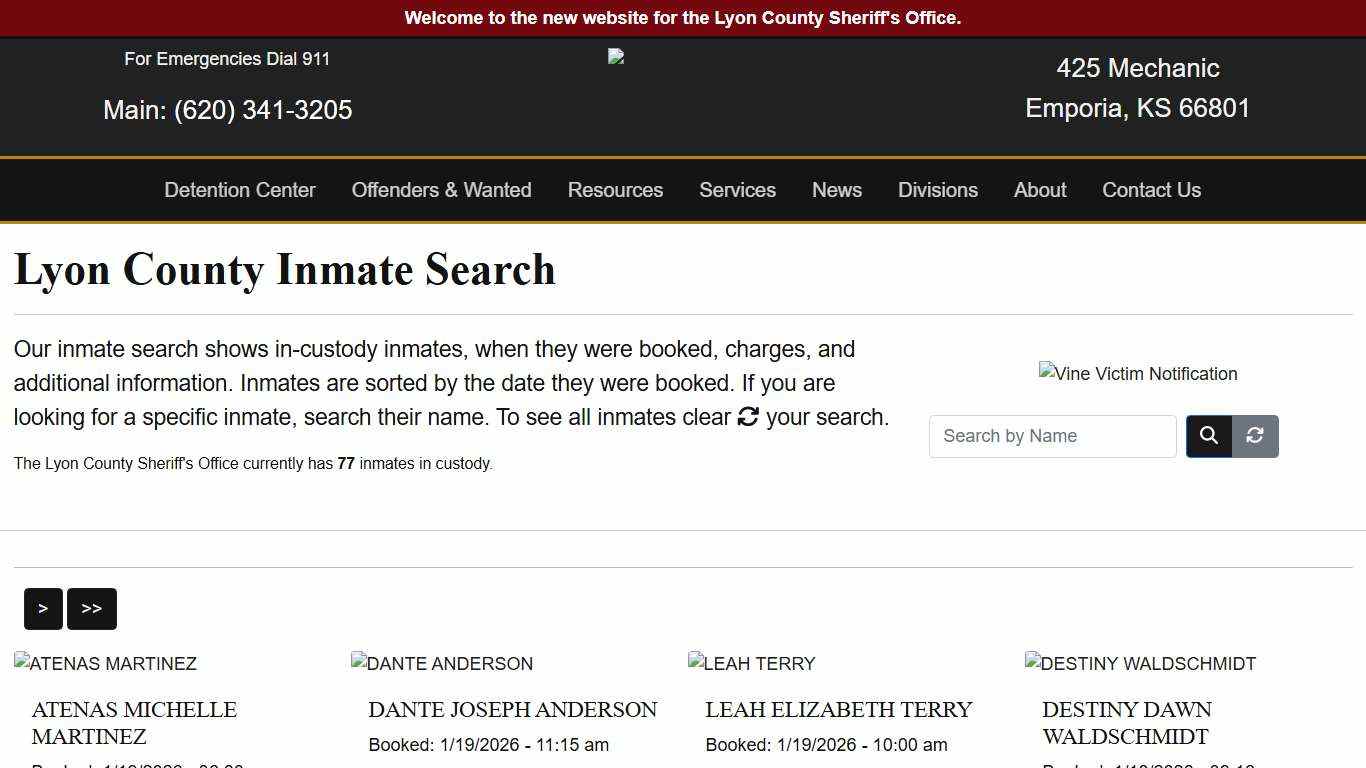
Task: Click the Search by Name input field
Action: click(x=1052, y=436)
